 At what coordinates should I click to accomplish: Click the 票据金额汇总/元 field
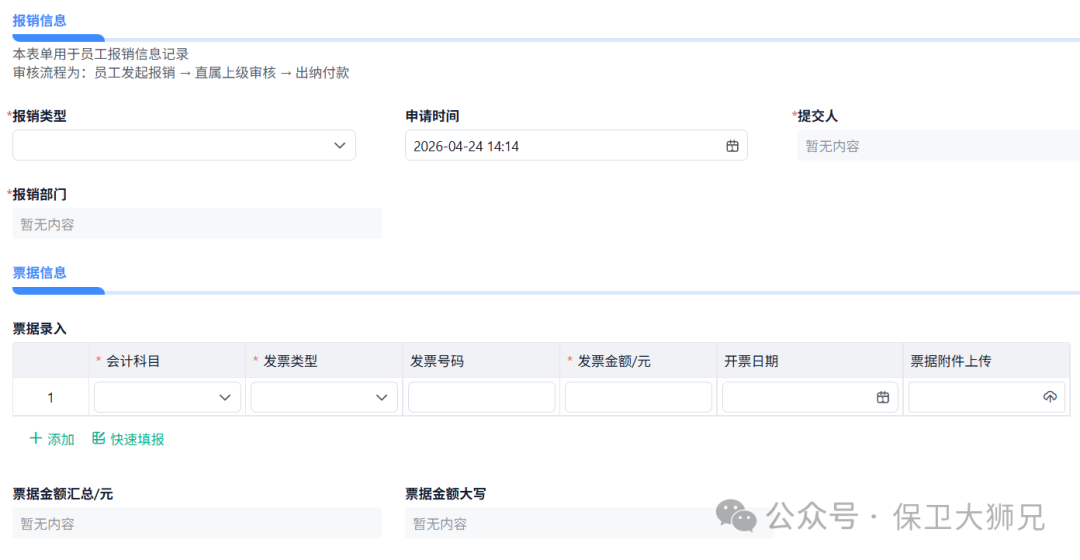(197, 523)
